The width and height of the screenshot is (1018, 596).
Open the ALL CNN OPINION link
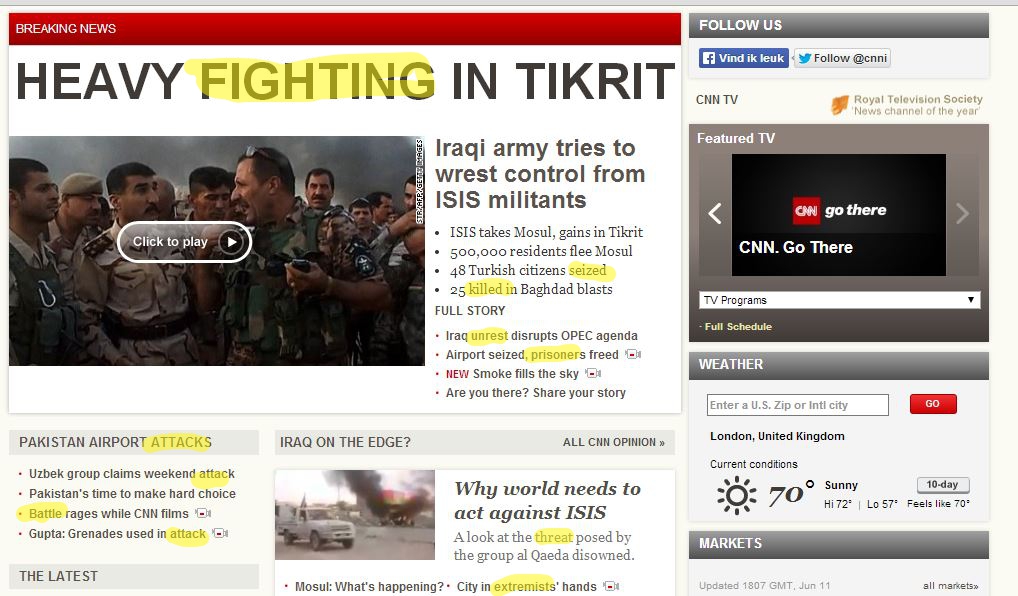click(x=614, y=442)
